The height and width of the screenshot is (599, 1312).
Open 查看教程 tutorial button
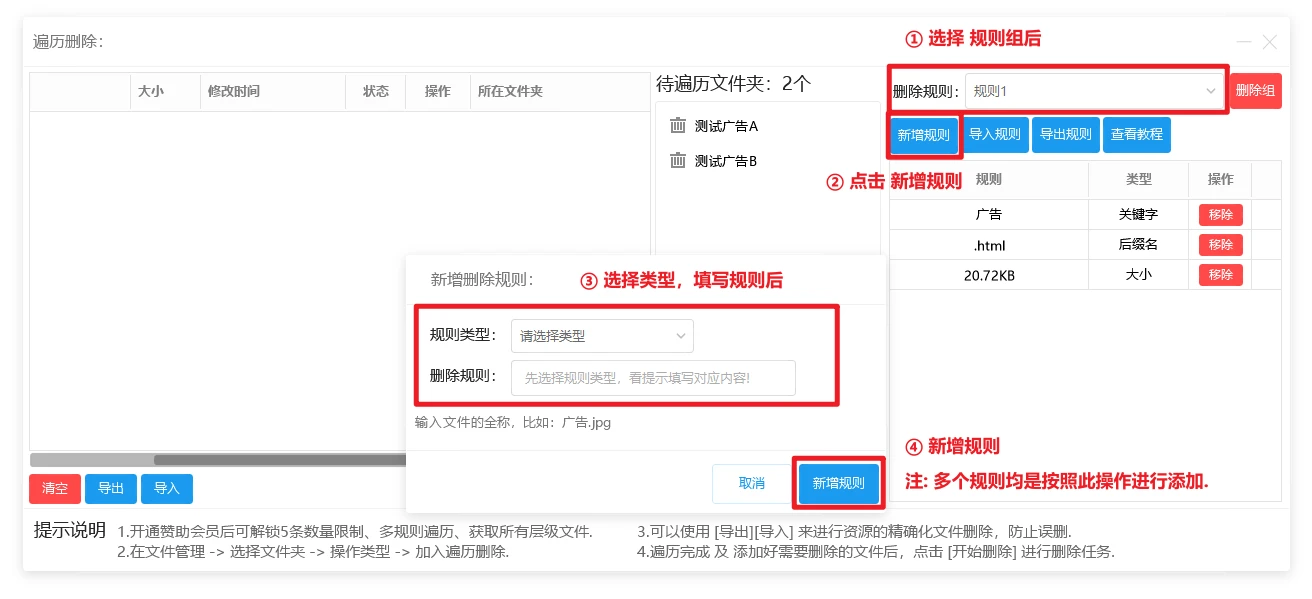pos(1137,135)
